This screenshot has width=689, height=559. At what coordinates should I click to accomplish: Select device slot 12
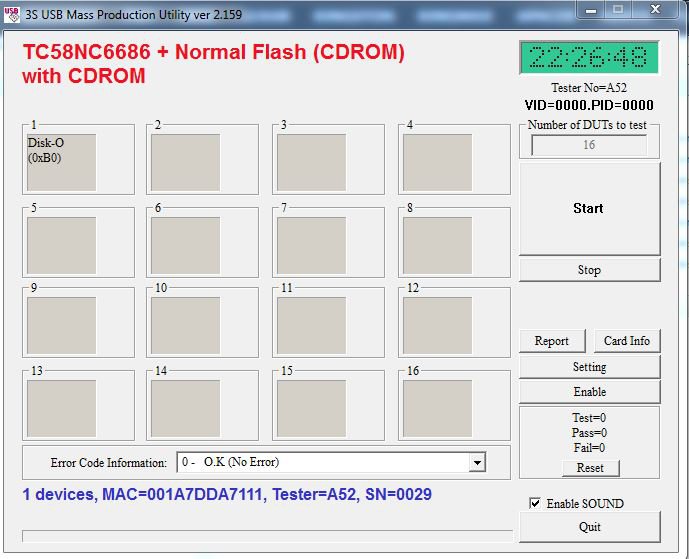pos(437,325)
